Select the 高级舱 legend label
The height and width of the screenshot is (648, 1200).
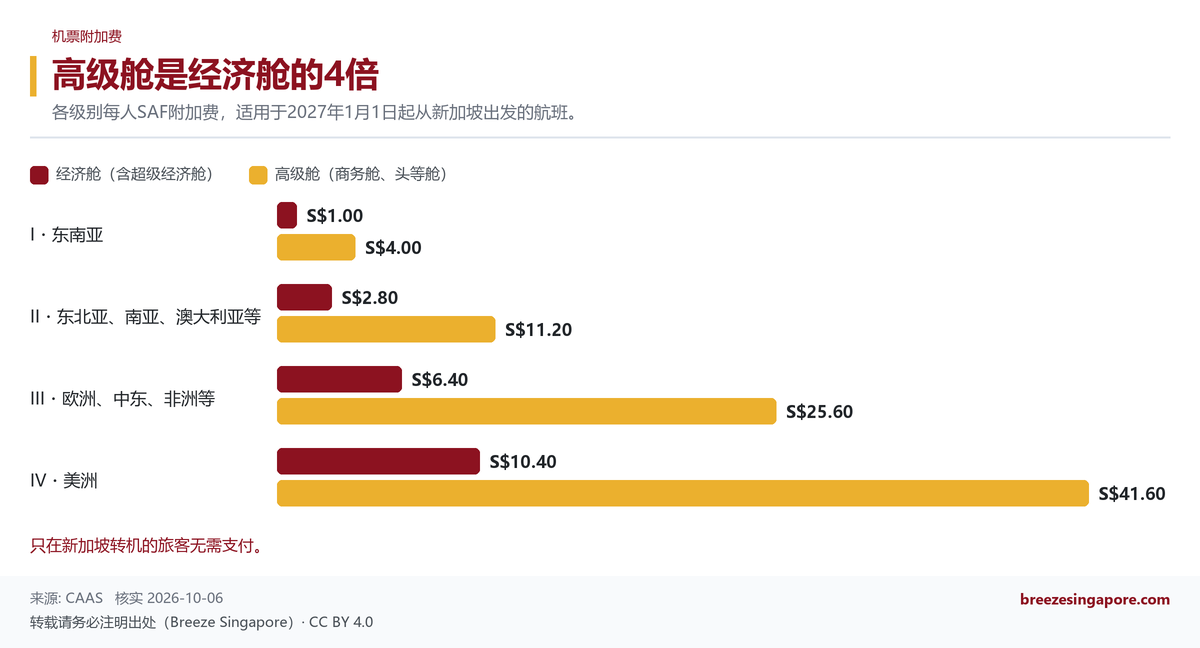point(363,174)
